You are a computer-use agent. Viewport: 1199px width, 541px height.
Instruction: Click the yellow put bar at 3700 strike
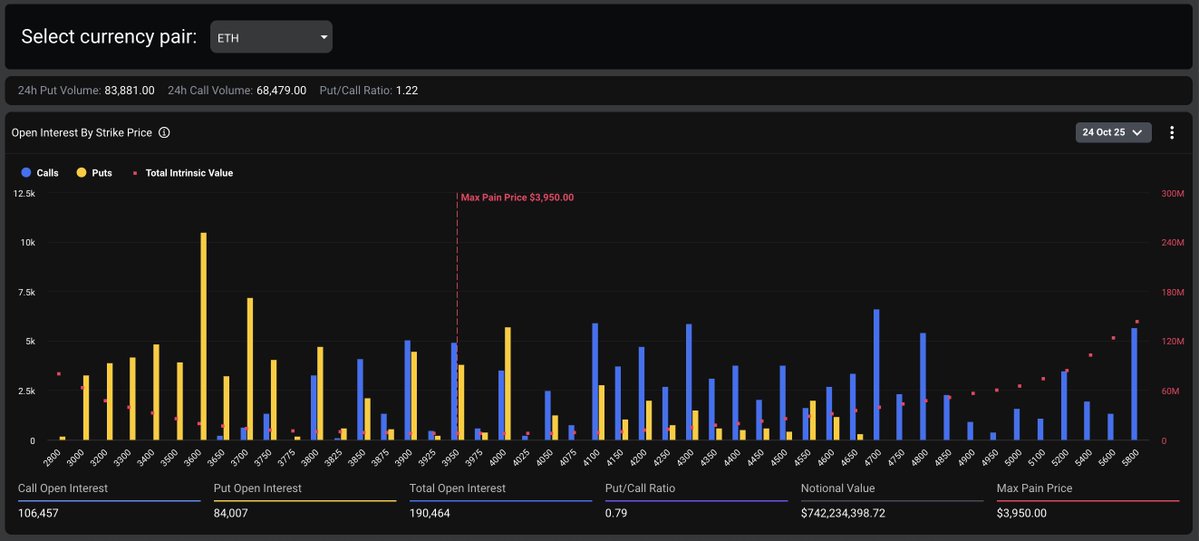250,369
